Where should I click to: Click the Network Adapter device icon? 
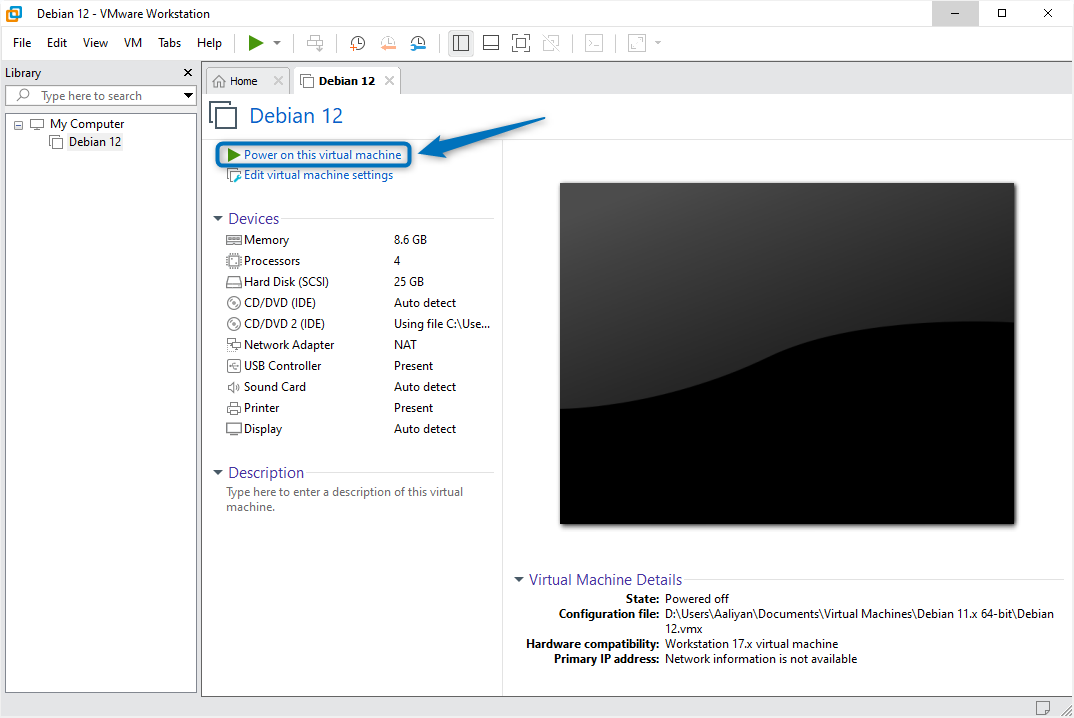[x=234, y=344]
